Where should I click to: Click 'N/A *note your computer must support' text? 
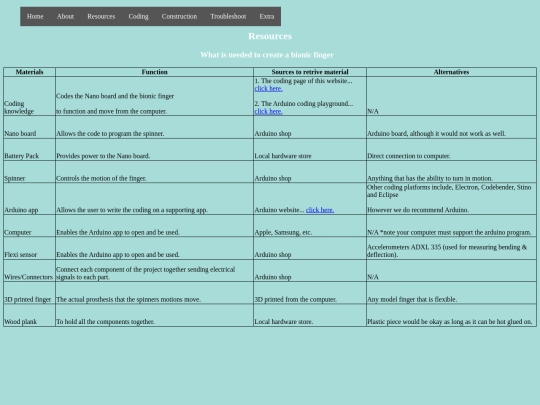[449, 232]
